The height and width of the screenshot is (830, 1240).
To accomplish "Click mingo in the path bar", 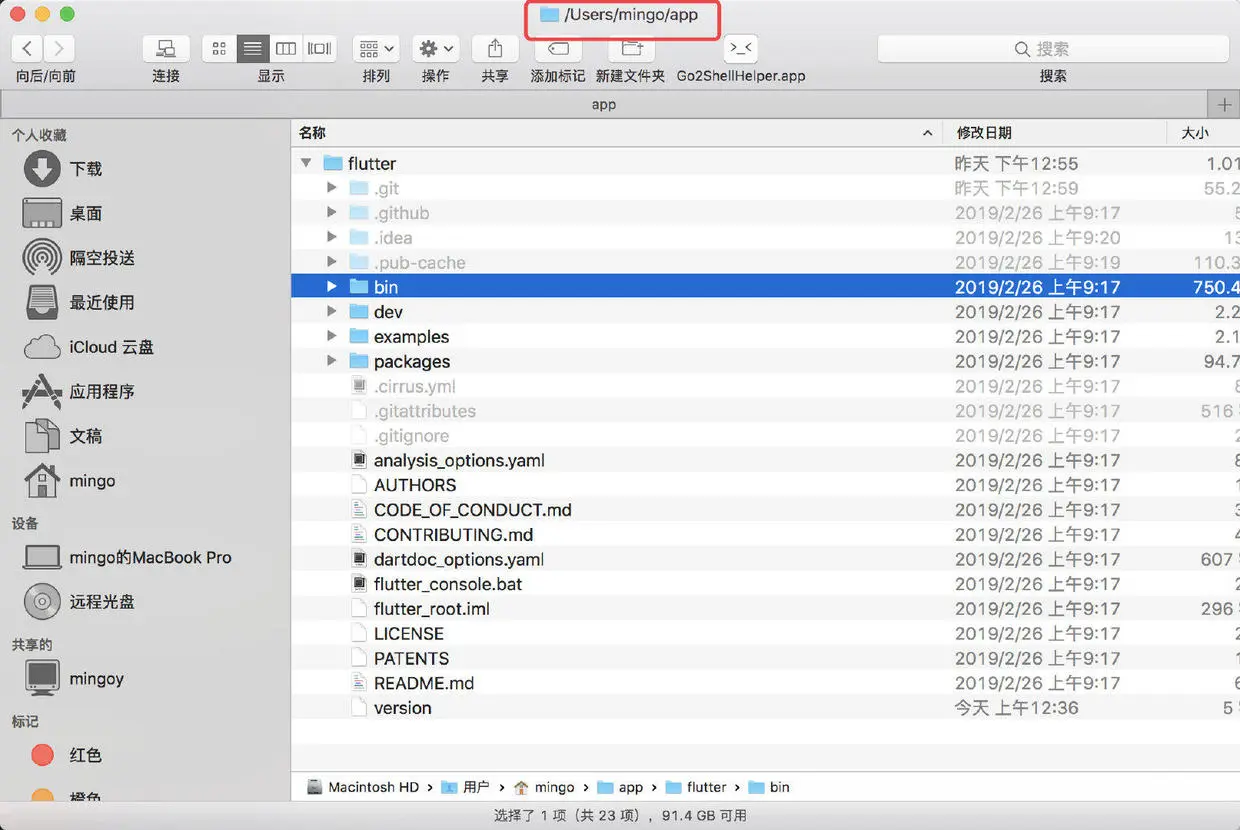I will click(544, 787).
